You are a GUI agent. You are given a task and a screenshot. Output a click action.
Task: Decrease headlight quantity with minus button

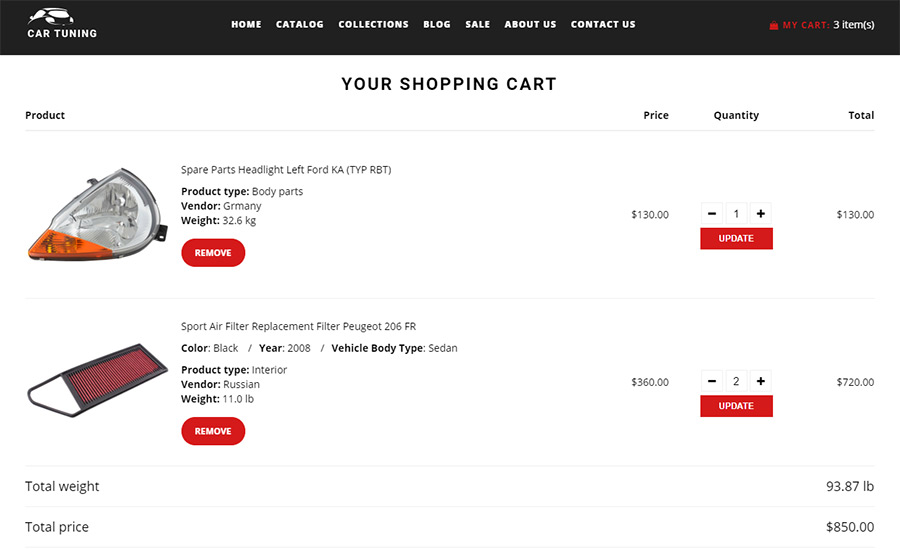pyautogui.click(x=712, y=213)
